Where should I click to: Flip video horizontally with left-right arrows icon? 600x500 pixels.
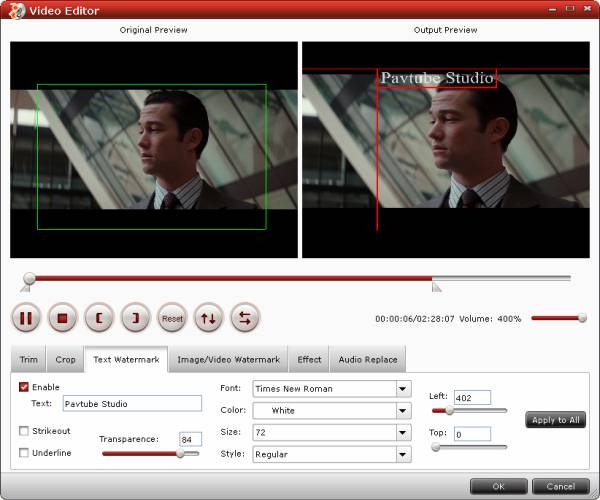(245, 318)
